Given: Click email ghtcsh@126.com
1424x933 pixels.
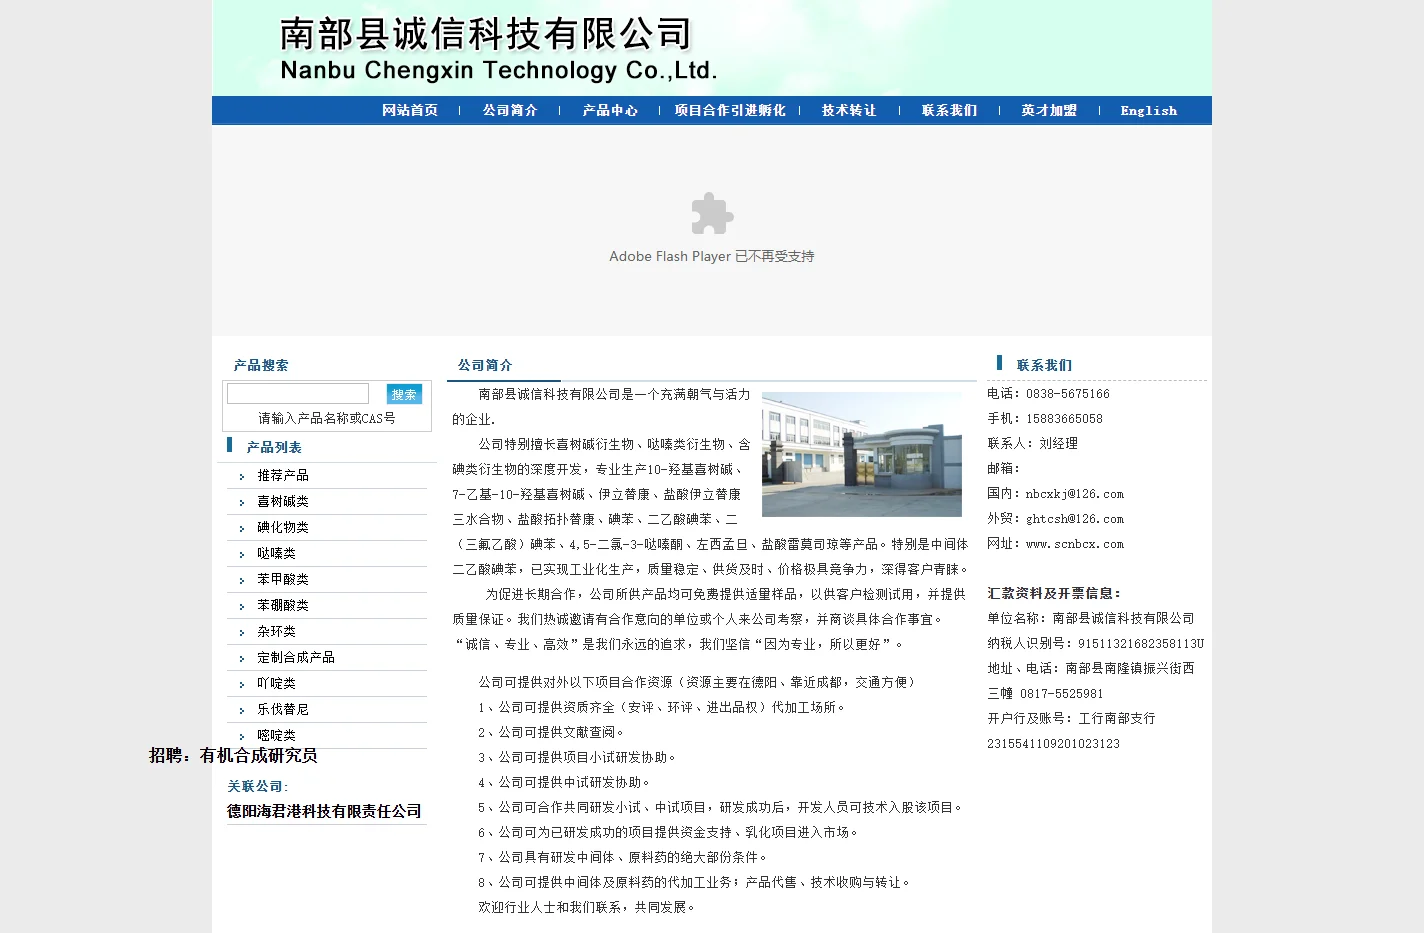Looking at the screenshot, I should [x=1075, y=519].
